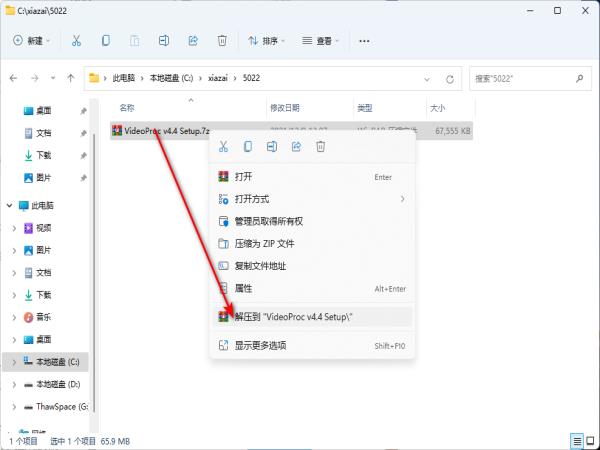Choose 复制文件地址 in the context menu
The image size is (600, 450).
click(x=312, y=266)
